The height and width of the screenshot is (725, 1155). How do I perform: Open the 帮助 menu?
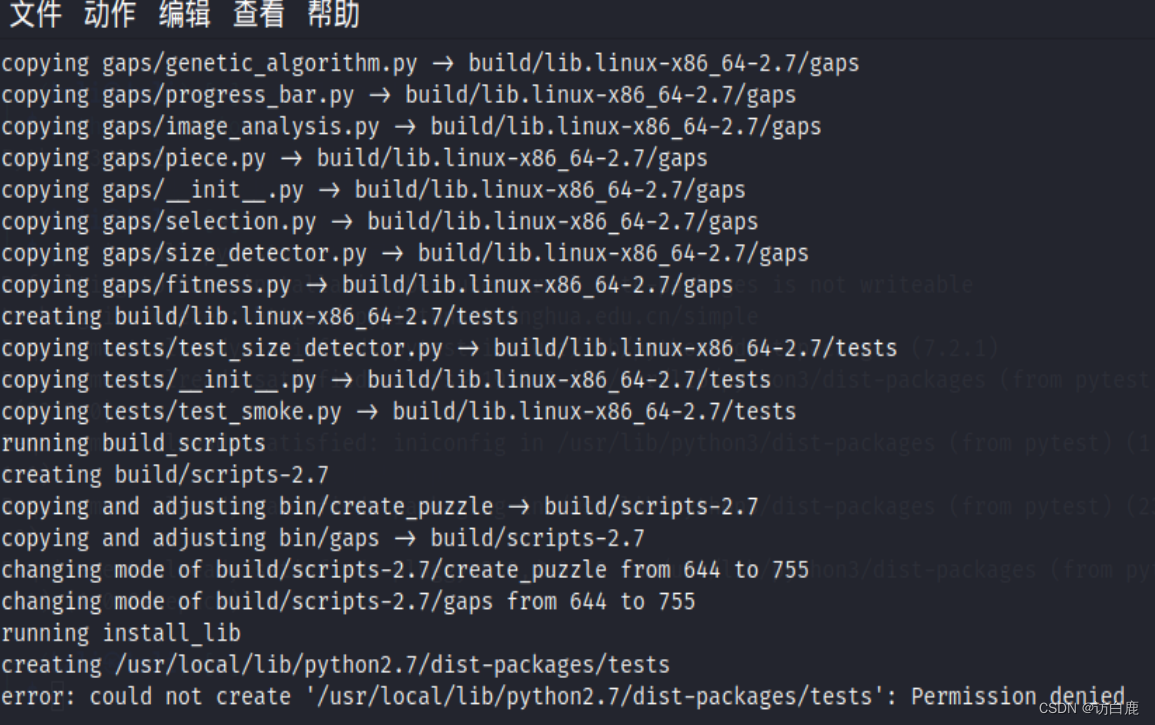pos(331,16)
